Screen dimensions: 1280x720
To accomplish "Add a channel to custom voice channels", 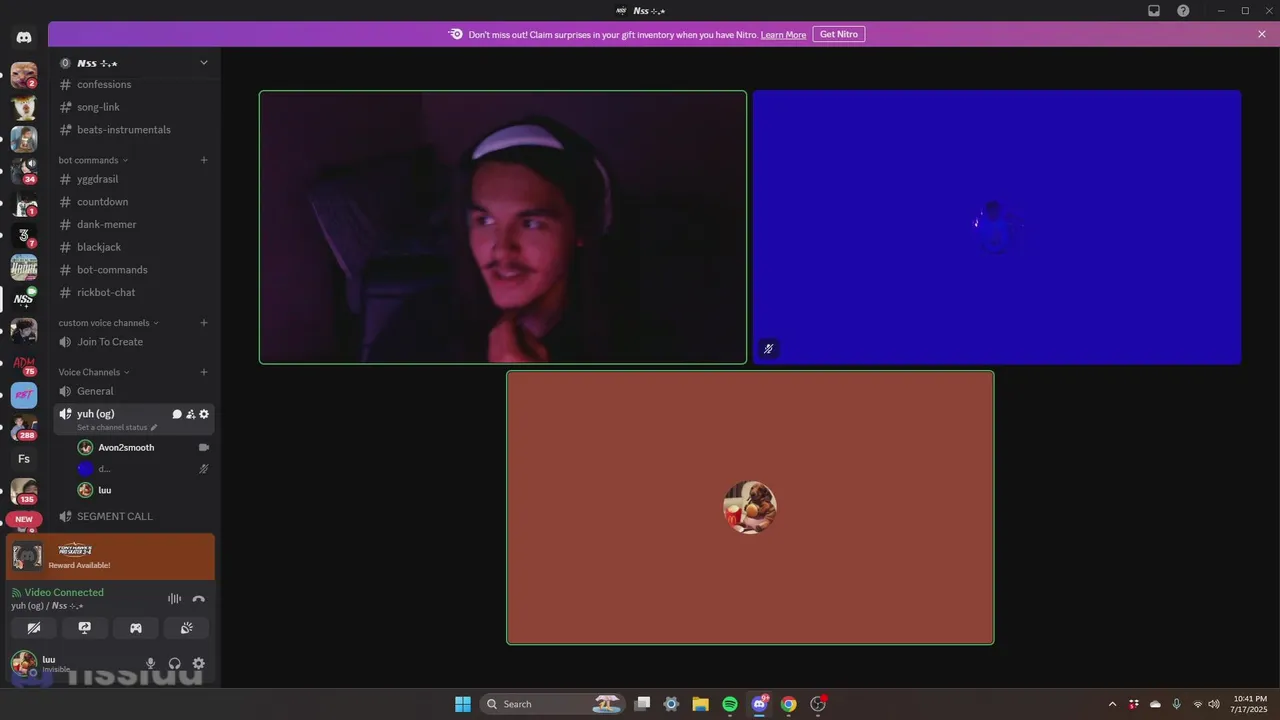I will 204,323.
